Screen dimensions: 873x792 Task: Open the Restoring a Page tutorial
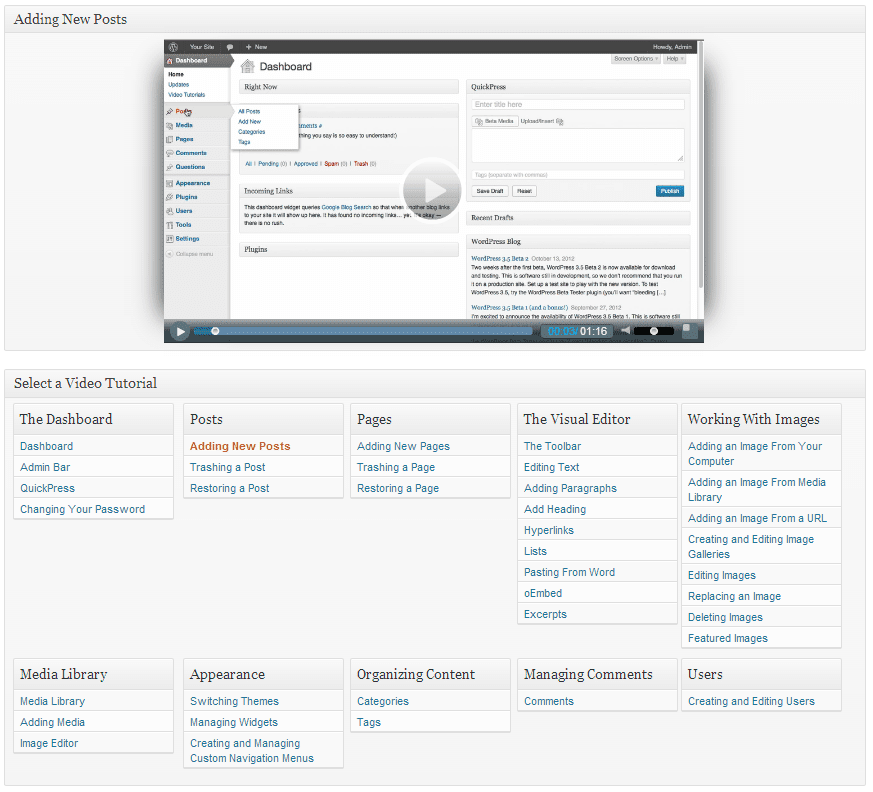(398, 489)
